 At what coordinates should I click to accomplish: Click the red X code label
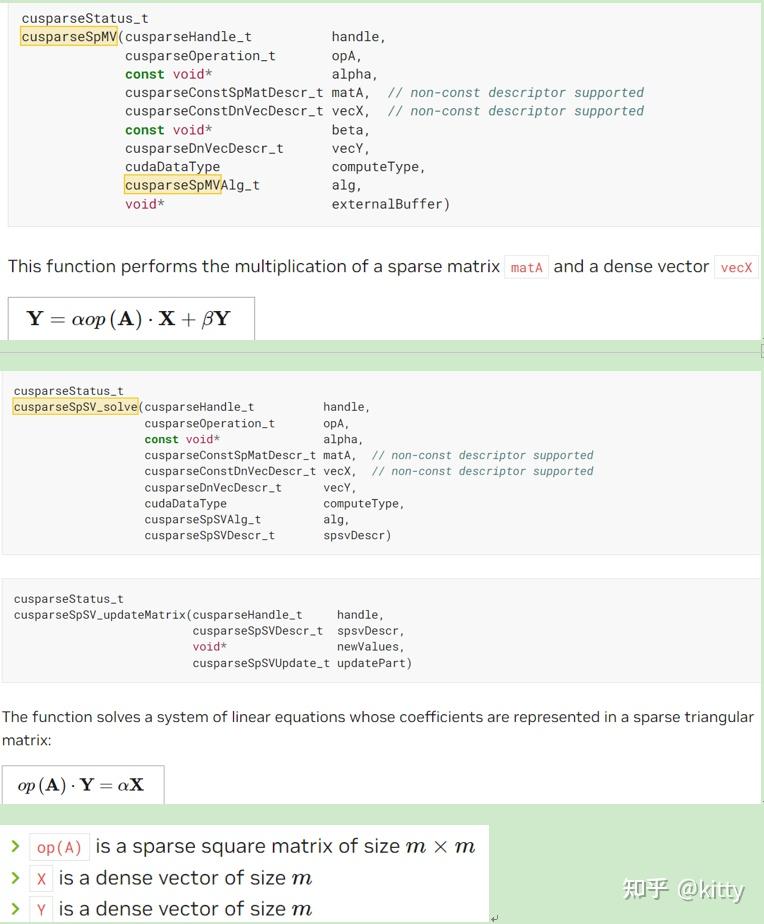pyautogui.click(x=41, y=879)
